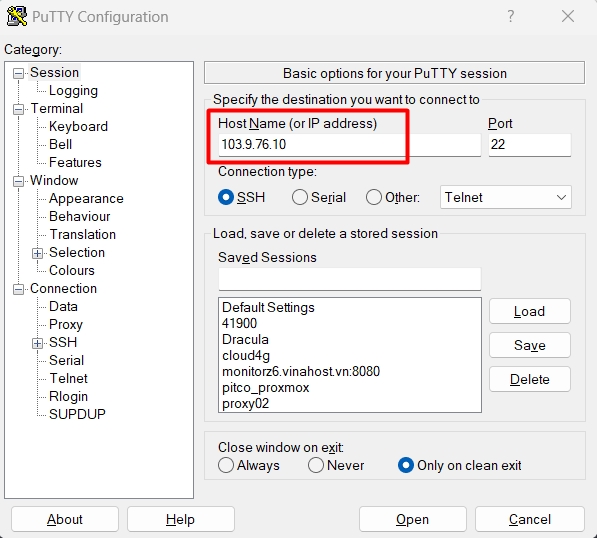Click the Save session button

(x=530, y=345)
